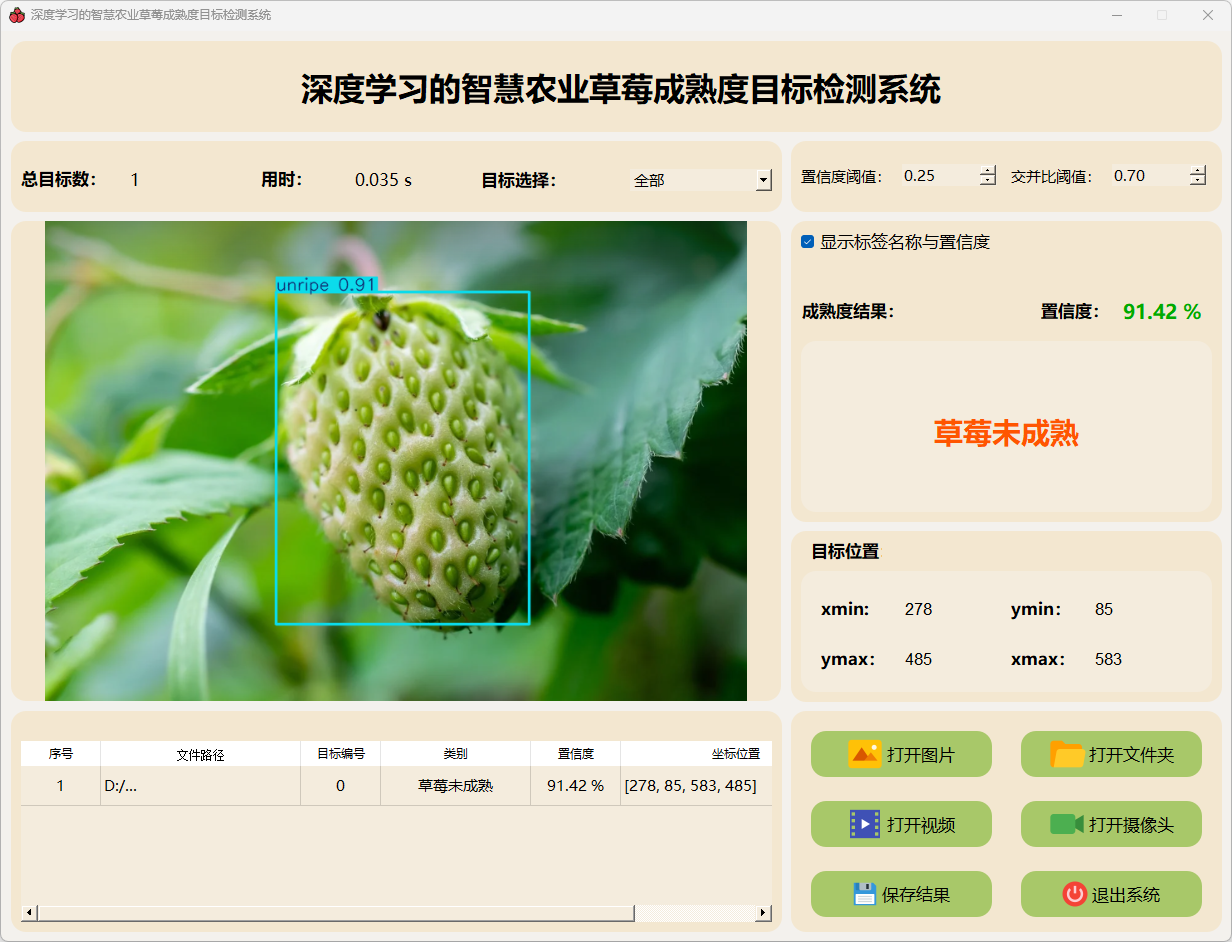The width and height of the screenshot is (1232, 942).
Task: Click the strawberry app icon in title bar
Action: point(16,15)
